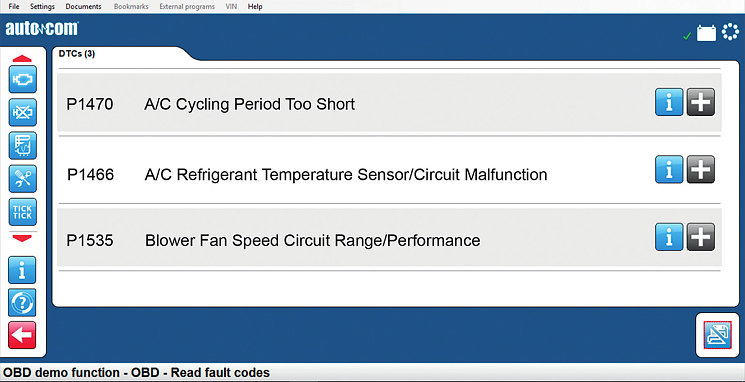This screenshot has height=382, width=745.
Task: Expand P1470 details with plus button
Action: [701, 102]
